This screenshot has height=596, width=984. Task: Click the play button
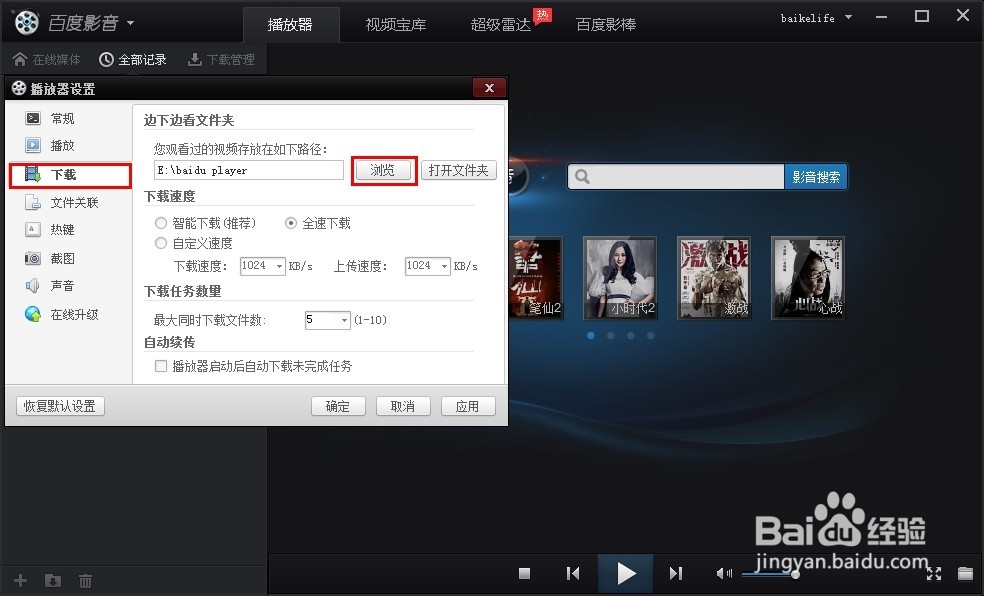[x=626, y=573]
